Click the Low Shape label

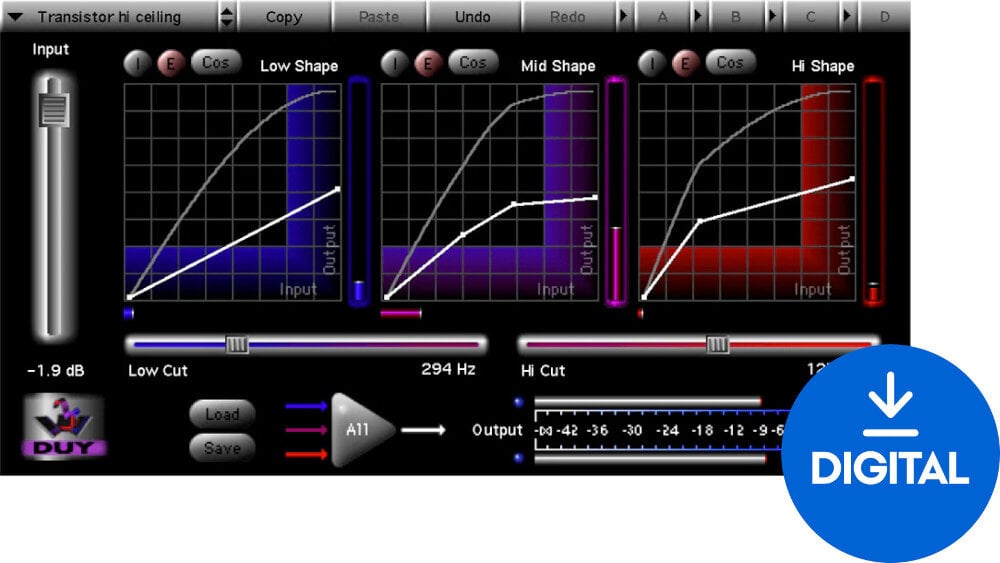click(299, 66)
